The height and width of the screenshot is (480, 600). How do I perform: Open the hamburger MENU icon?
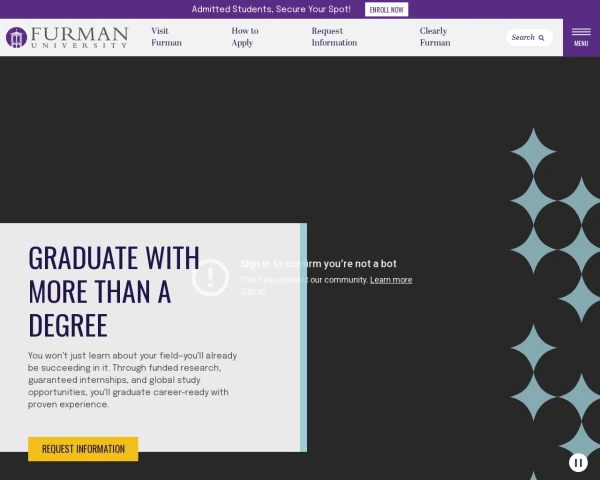coord(581,32)
